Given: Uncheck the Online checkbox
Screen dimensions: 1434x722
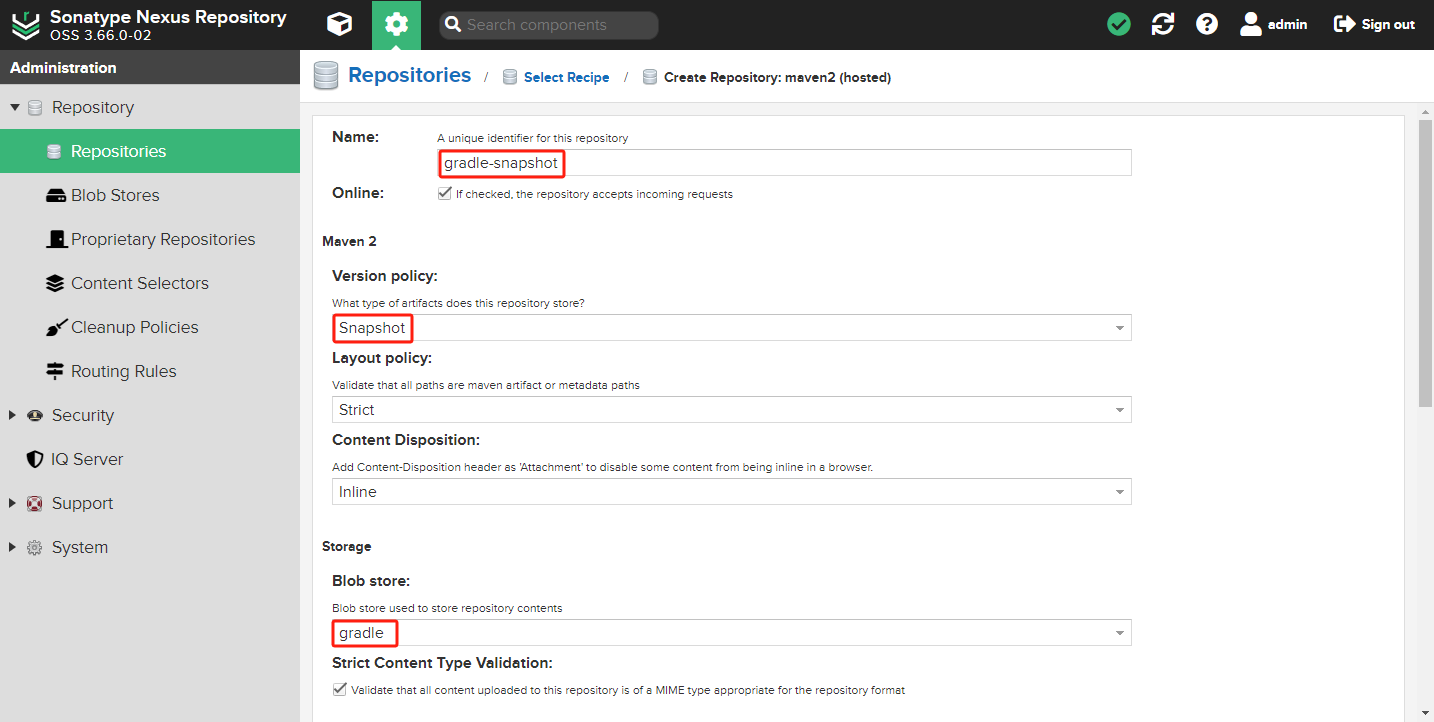Looking at the screenshot, I should 444,194.
